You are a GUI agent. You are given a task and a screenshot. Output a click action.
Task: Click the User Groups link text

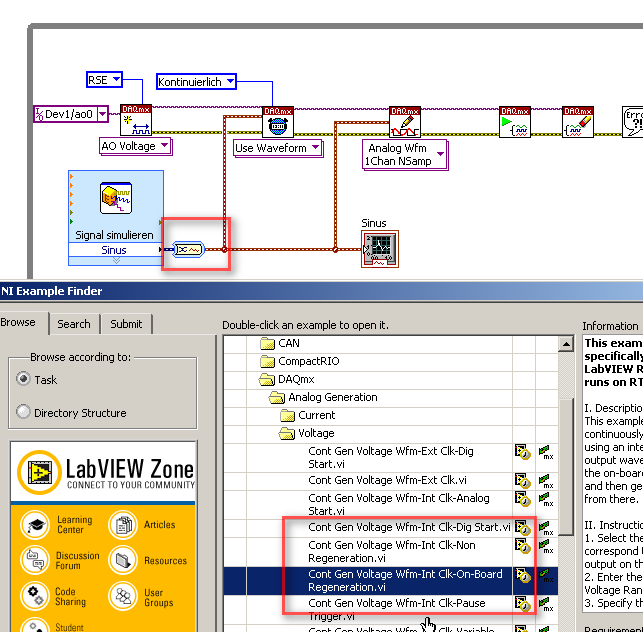tap(158, 598)
